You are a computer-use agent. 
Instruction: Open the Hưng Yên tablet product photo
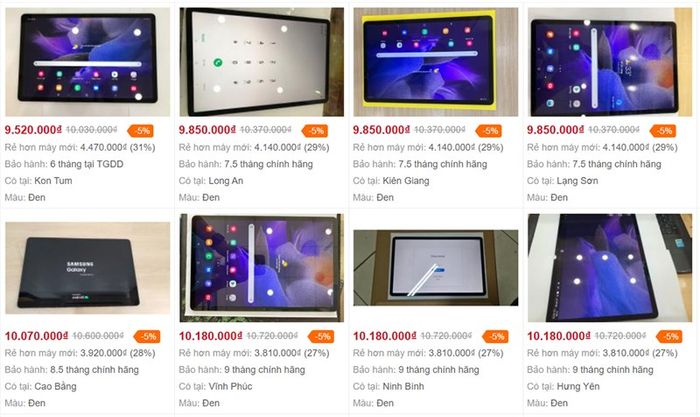click(610, 268)
